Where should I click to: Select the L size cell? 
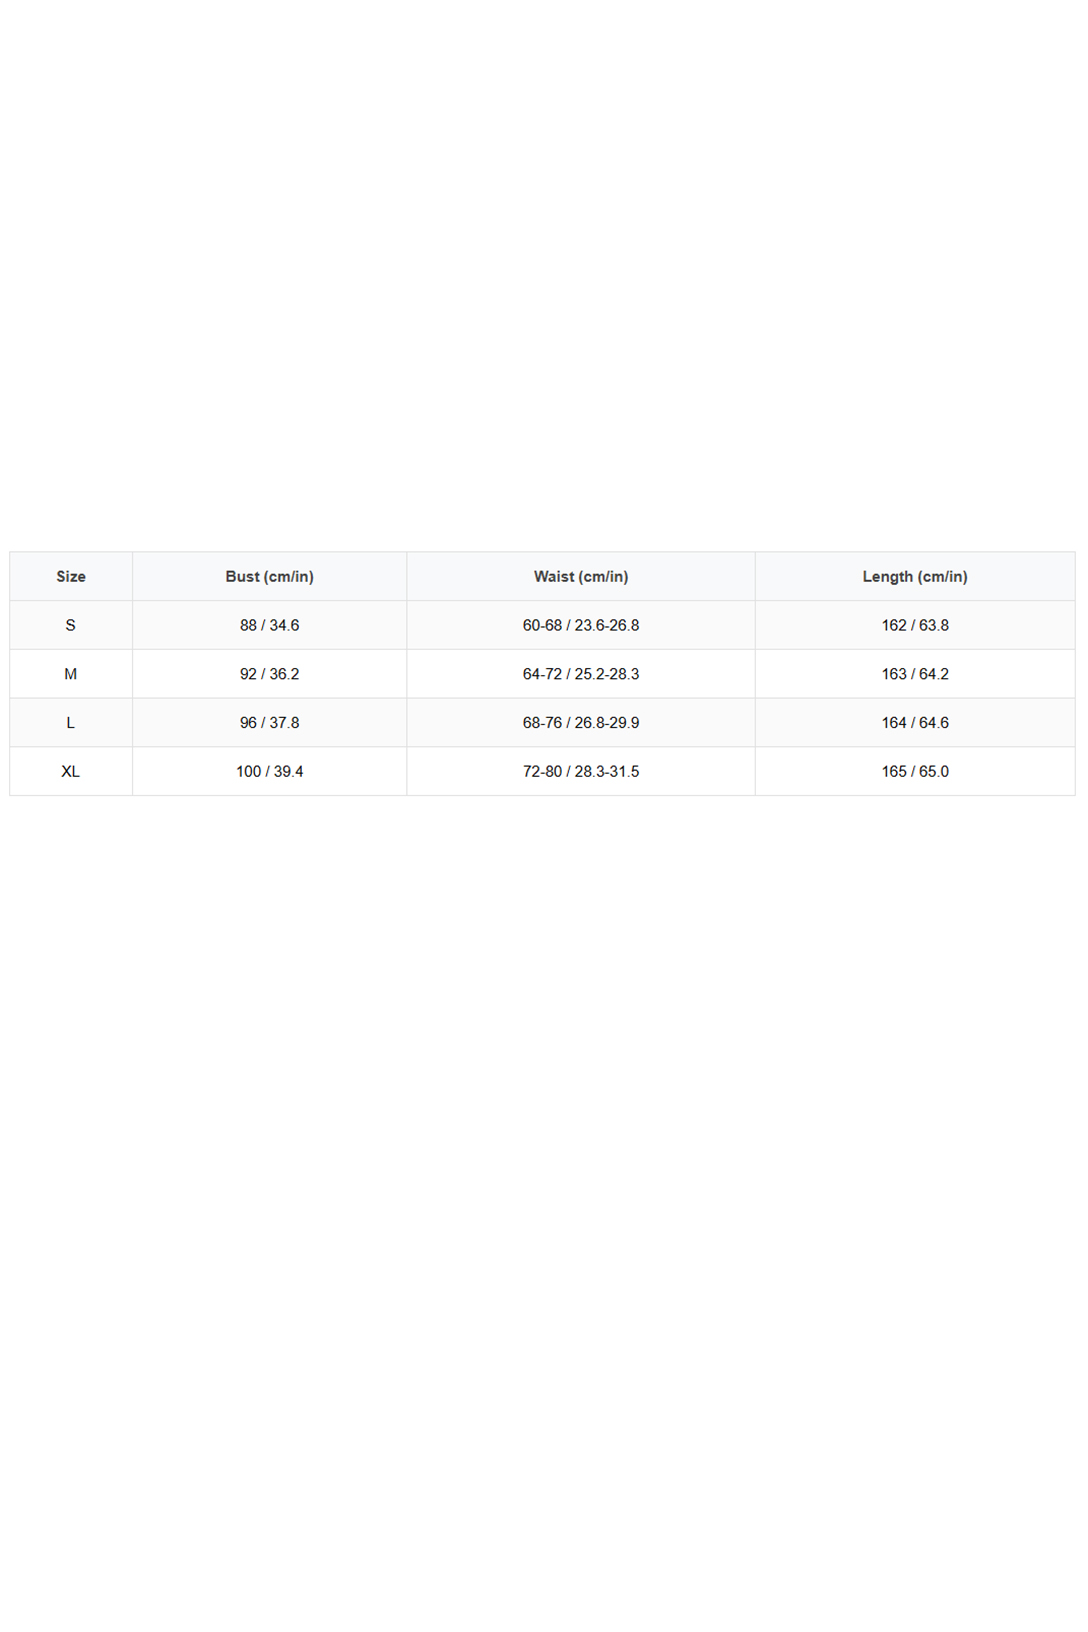(x=71, y=723)
